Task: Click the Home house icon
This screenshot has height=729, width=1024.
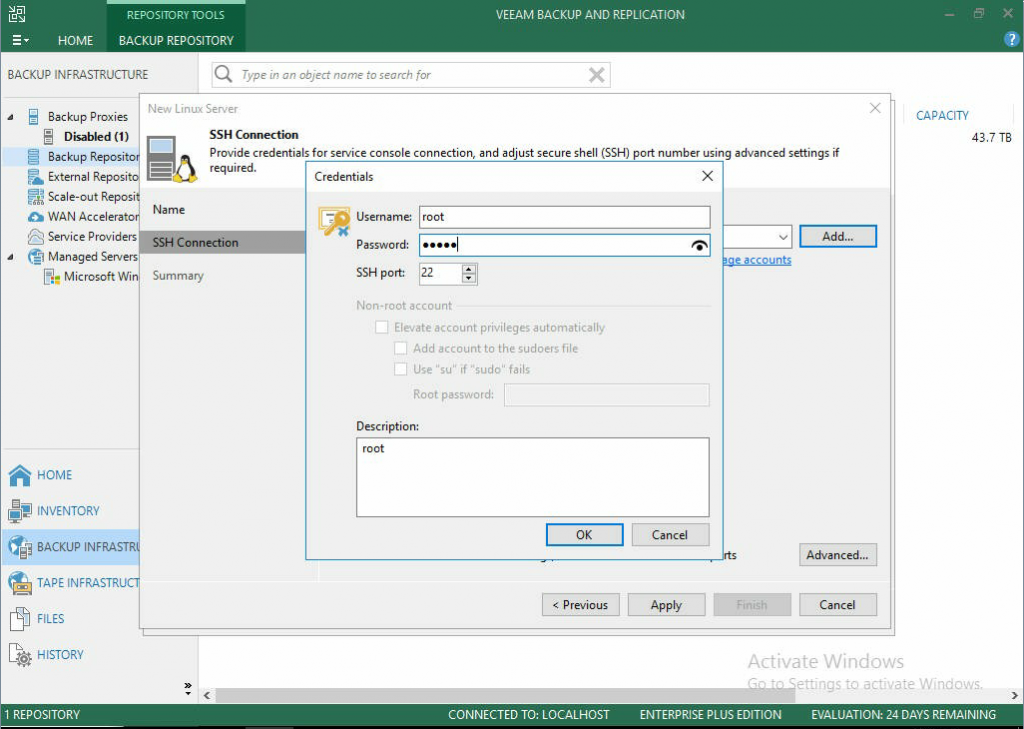Action: [x=20, y=475]
